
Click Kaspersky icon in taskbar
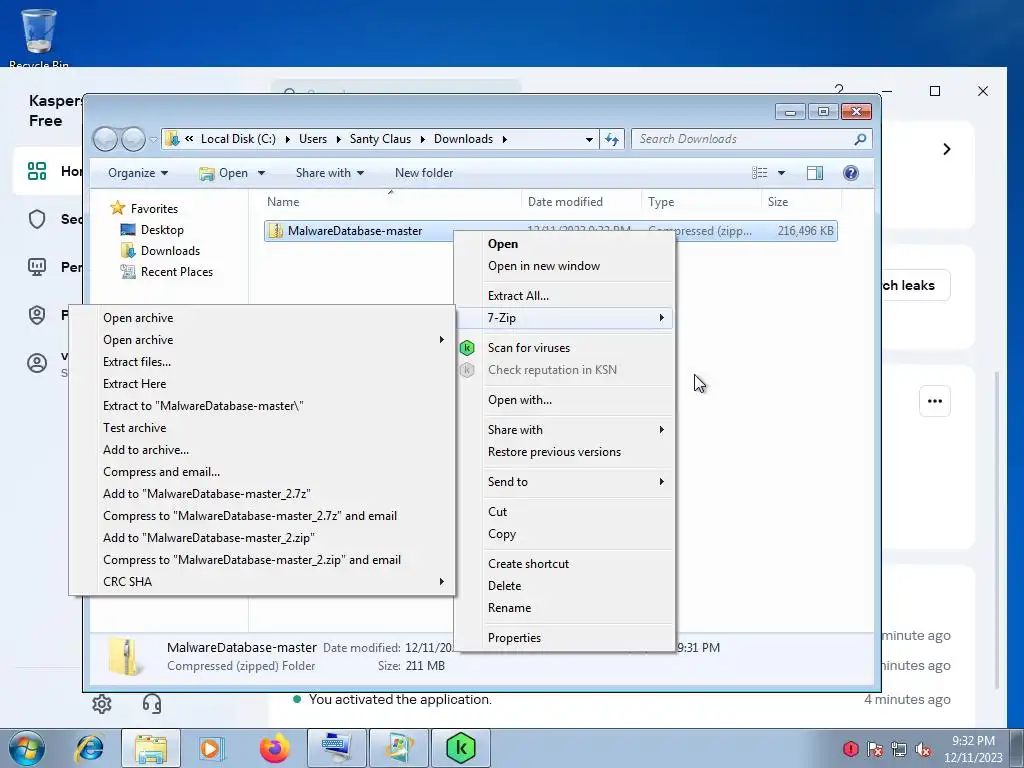[x=460, y=748]
